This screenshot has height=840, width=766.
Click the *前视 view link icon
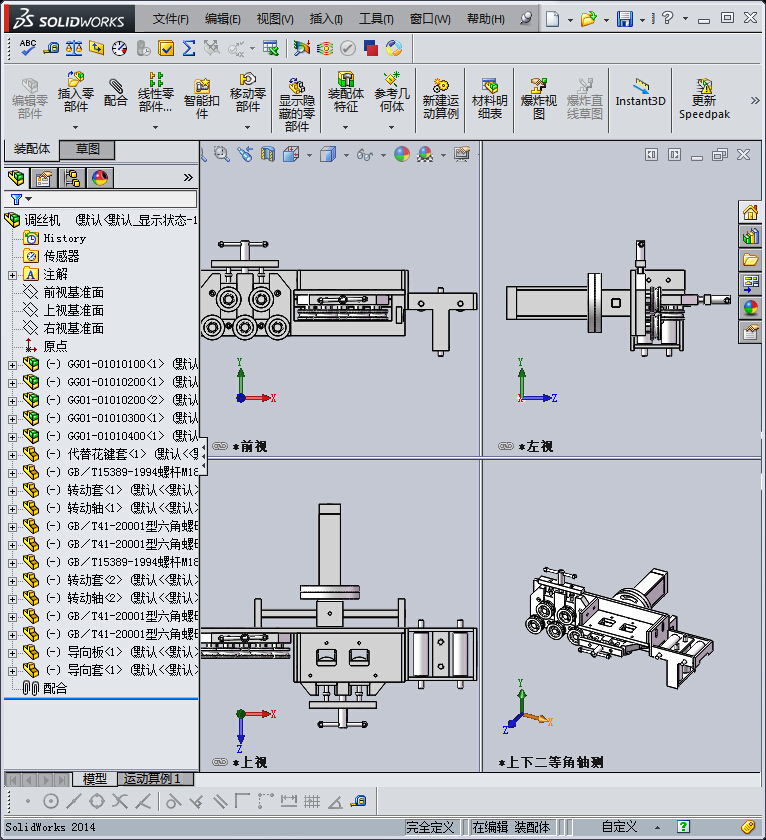click(x=220, y=446)
